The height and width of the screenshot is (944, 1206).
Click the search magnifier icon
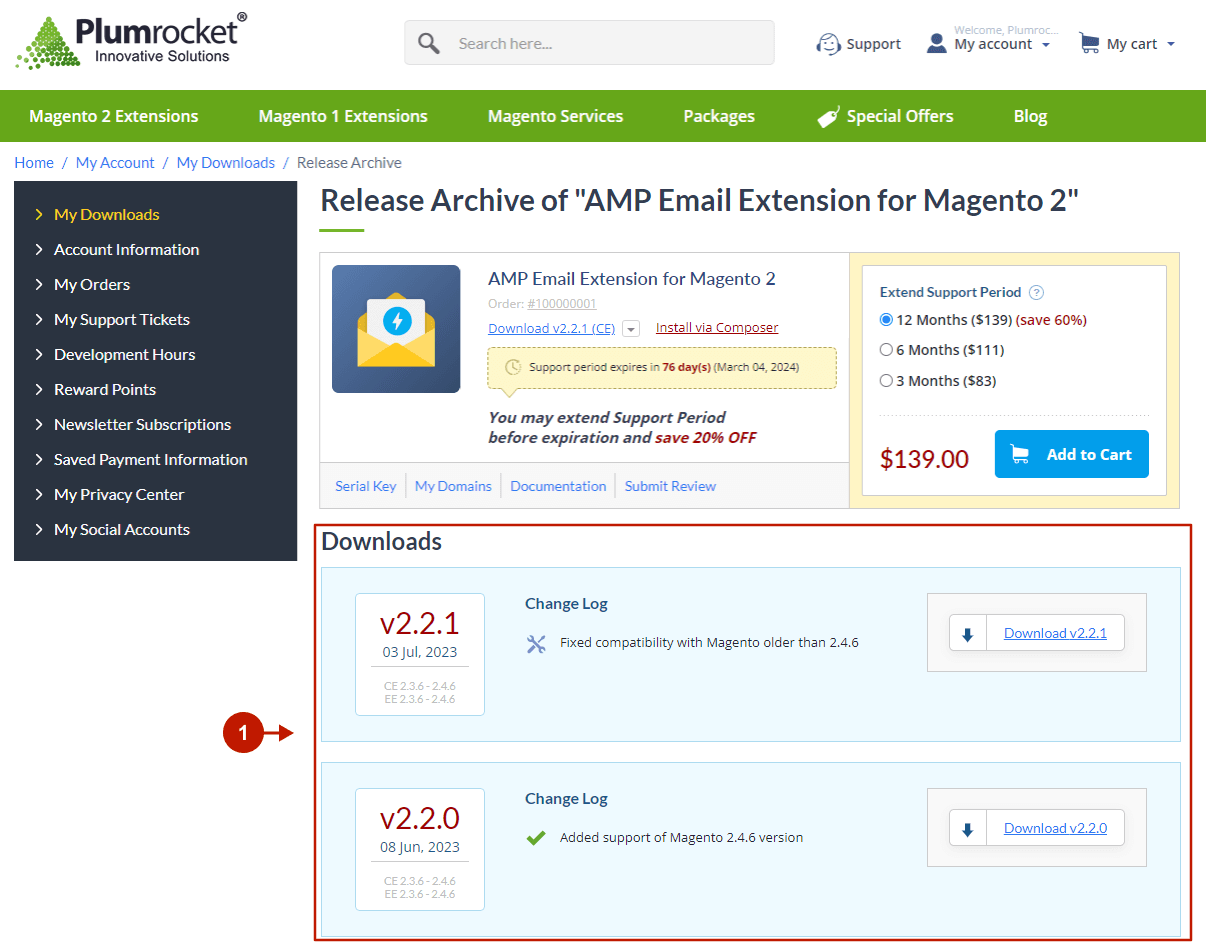[x=429, y=43]
